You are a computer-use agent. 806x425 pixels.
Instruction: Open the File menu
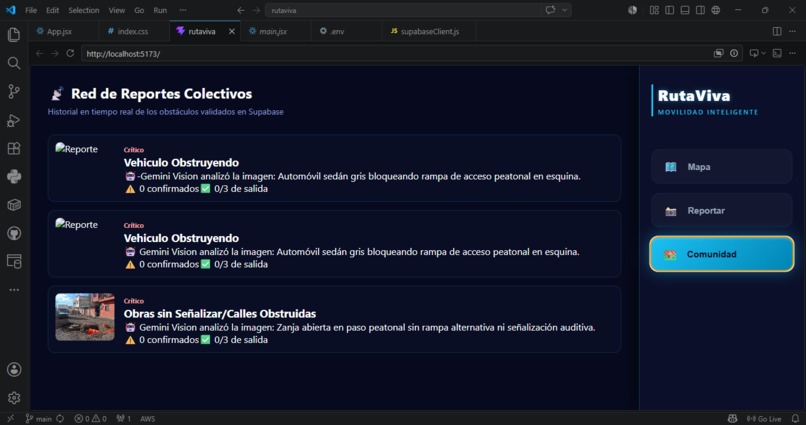31,10
